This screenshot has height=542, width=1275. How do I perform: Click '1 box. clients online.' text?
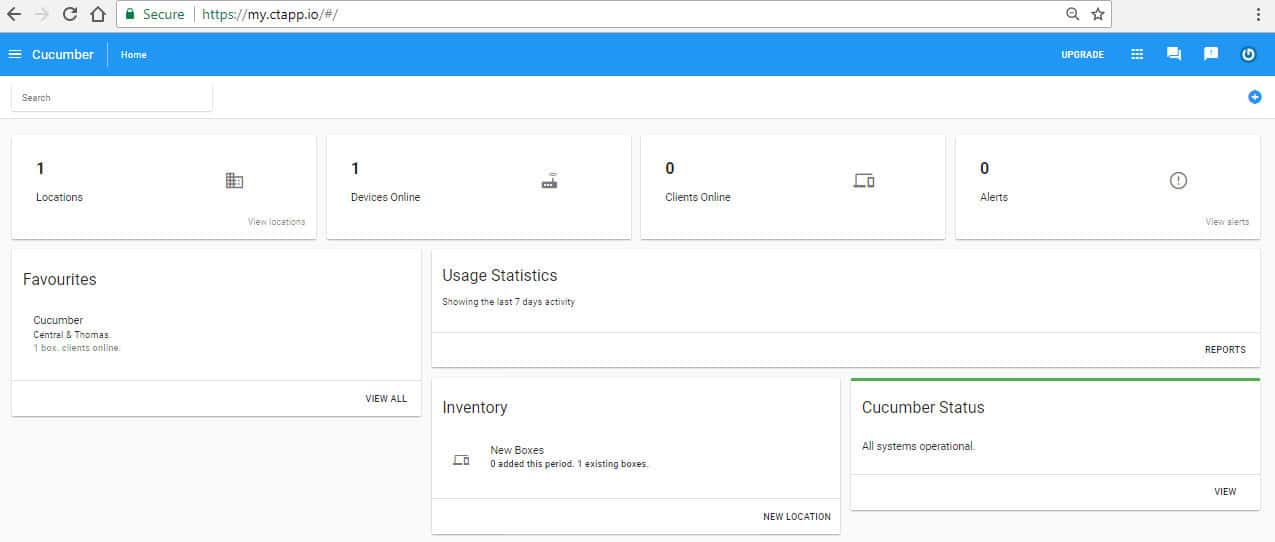(76, 348)
